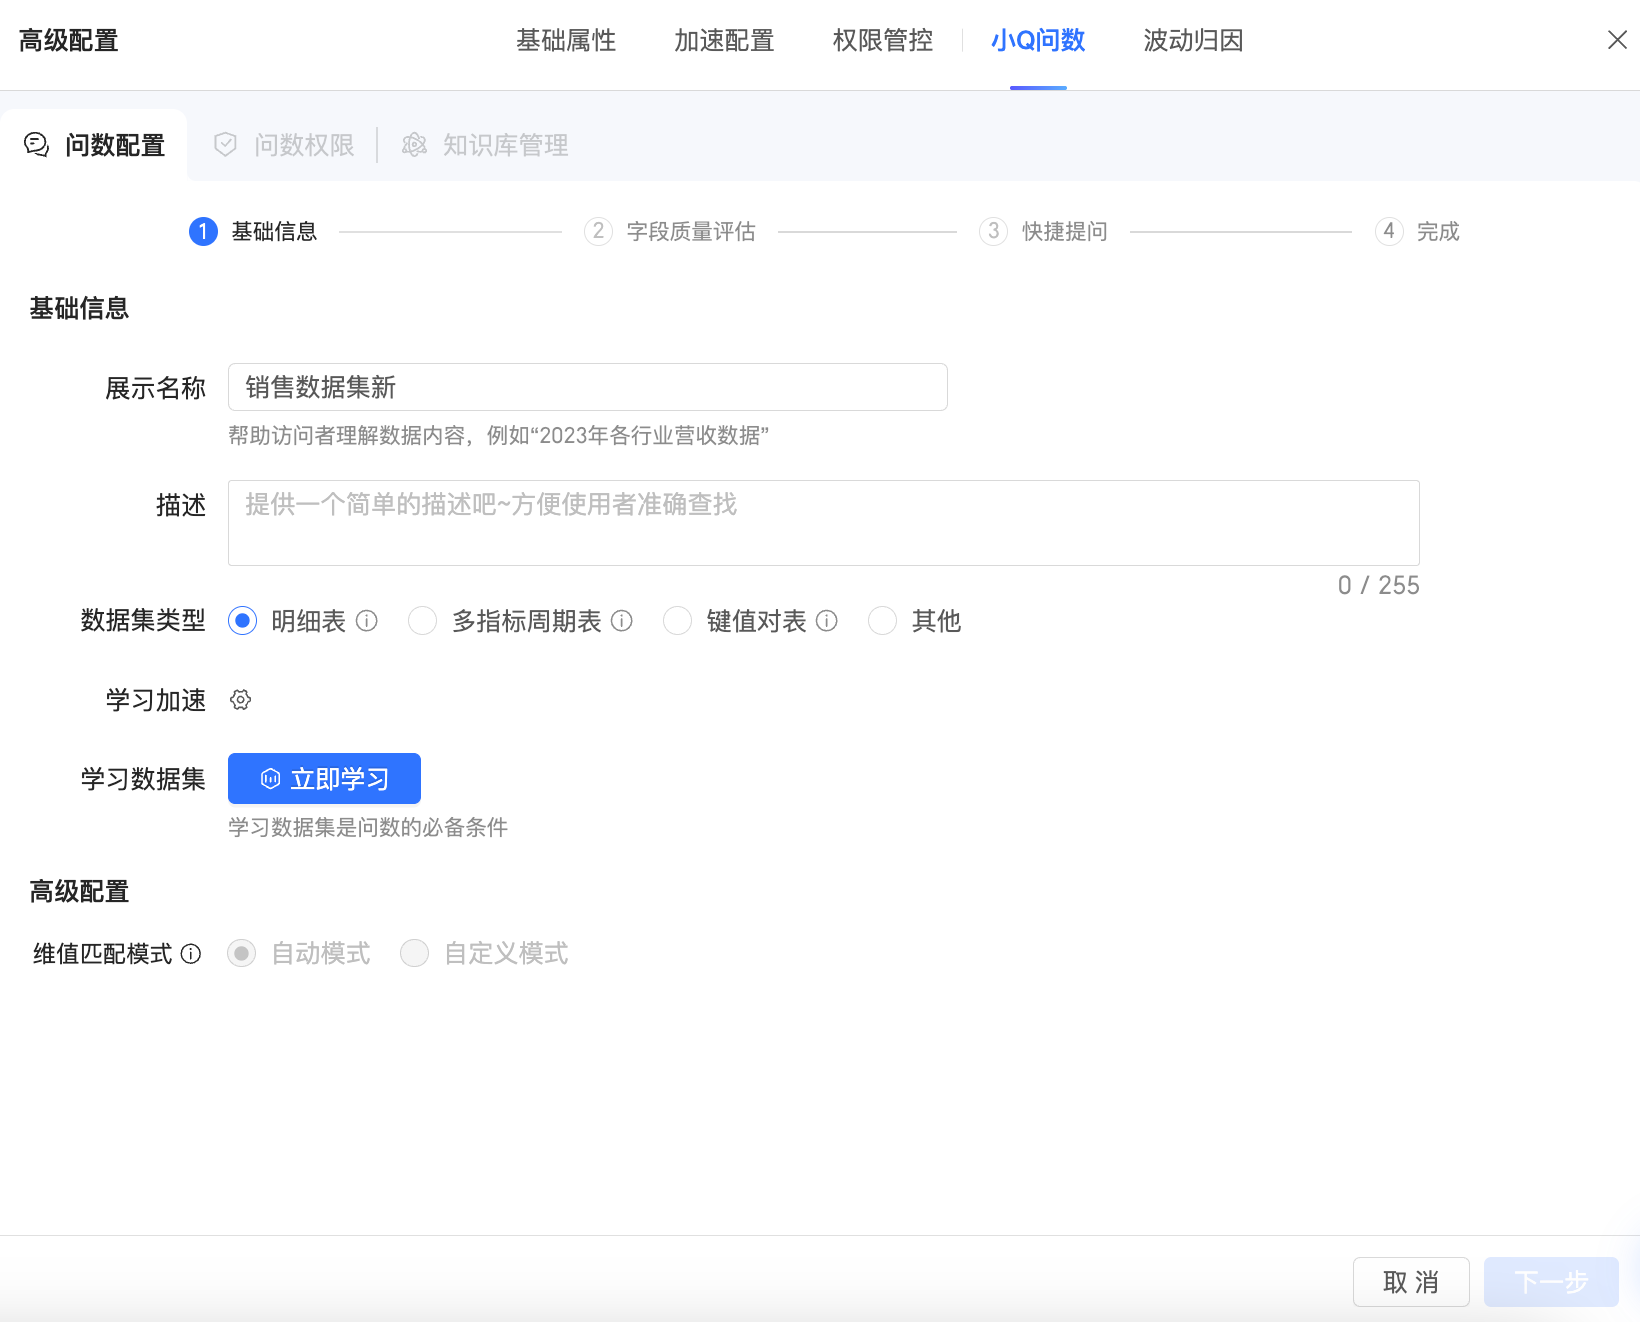Click the 基础信息 section heading above 展示名称

coord(79,308)
